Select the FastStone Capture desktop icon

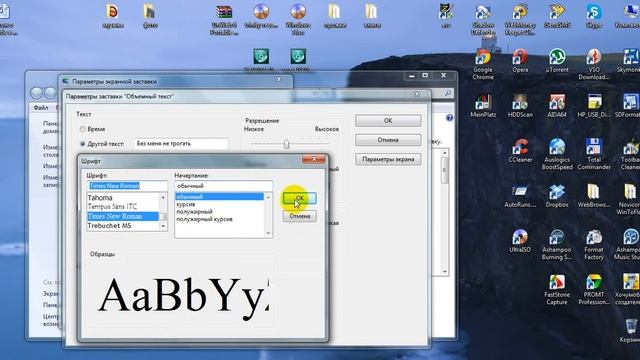tap(557, 289)
